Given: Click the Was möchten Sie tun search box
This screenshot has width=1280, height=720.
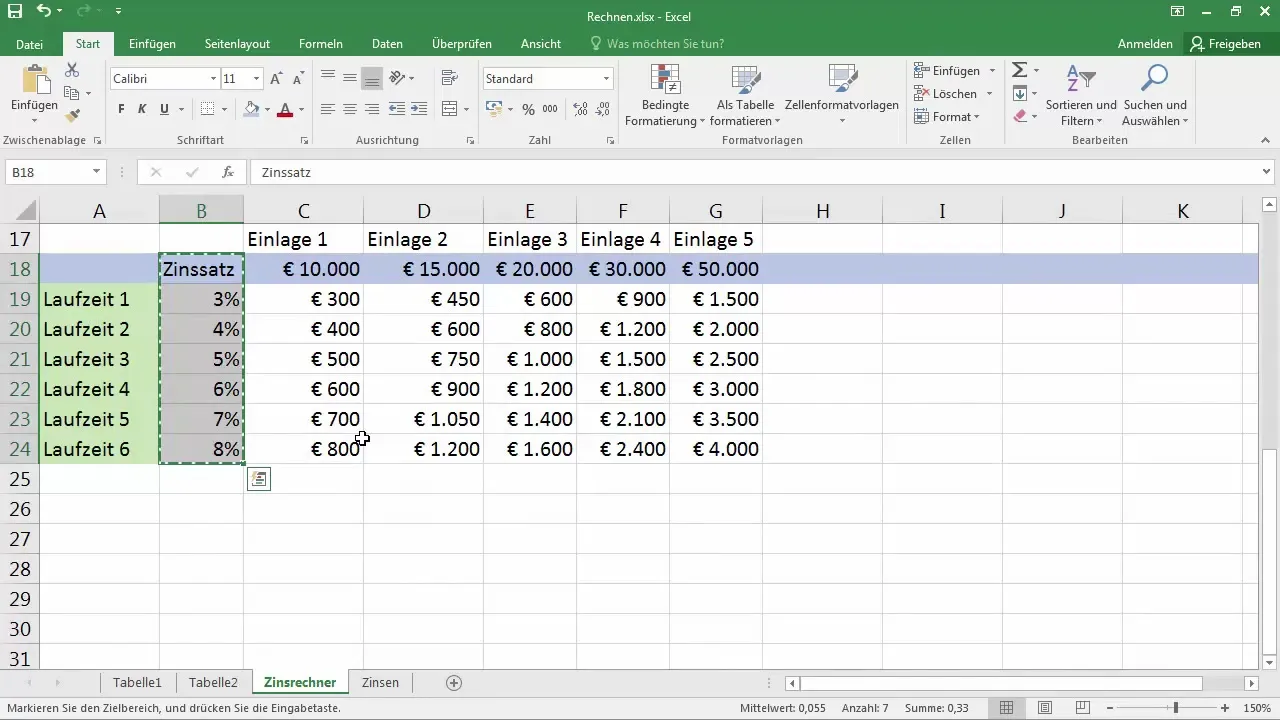Looking at the screenshot, I should coord(657,44).
